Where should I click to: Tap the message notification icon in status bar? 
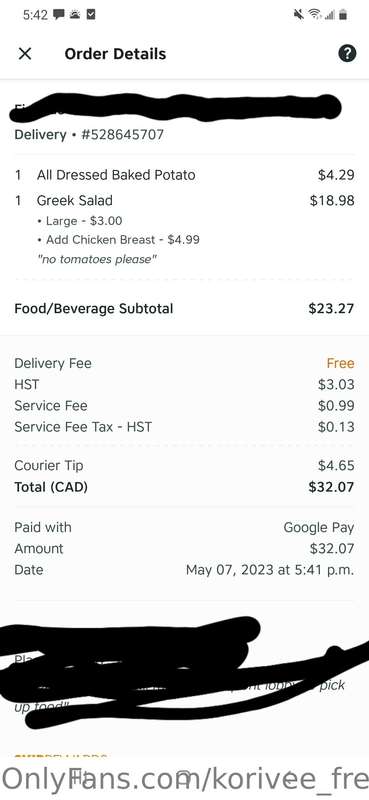(59, 15)
